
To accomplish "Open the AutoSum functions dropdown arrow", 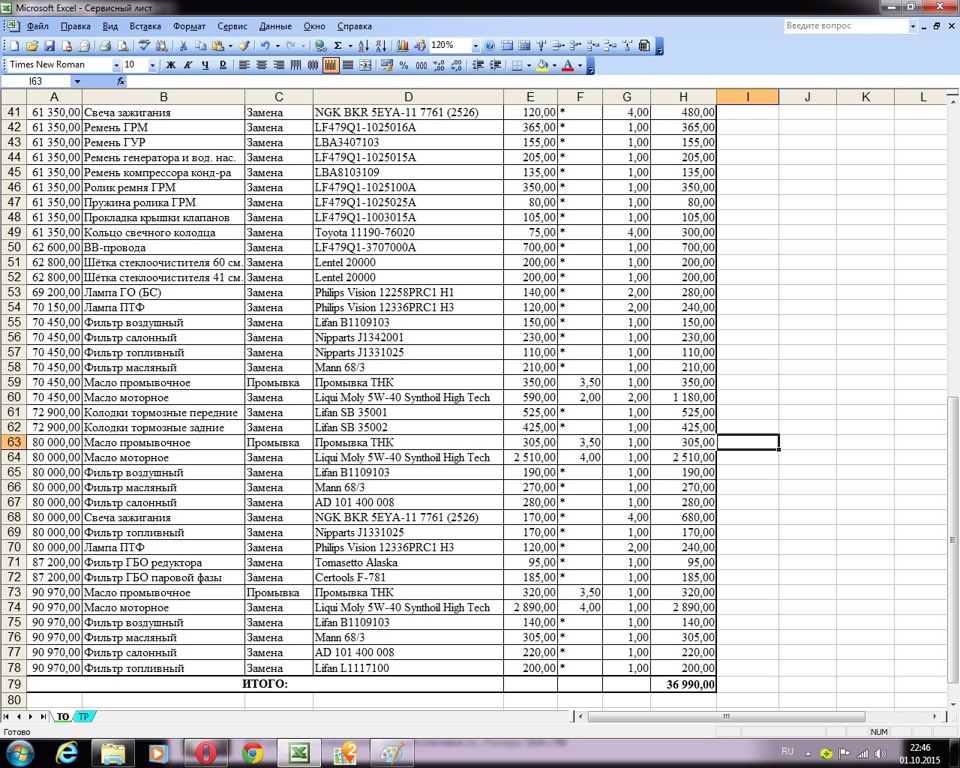I will click(350, 46).
